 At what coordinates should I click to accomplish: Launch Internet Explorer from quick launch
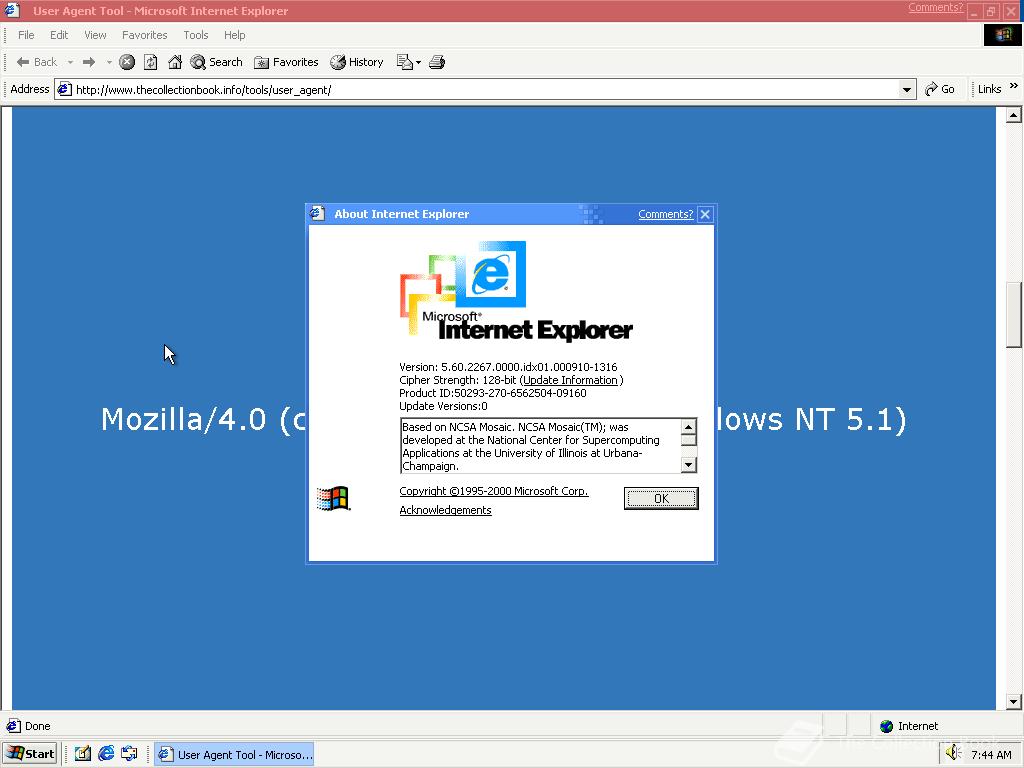click(106, 754)
